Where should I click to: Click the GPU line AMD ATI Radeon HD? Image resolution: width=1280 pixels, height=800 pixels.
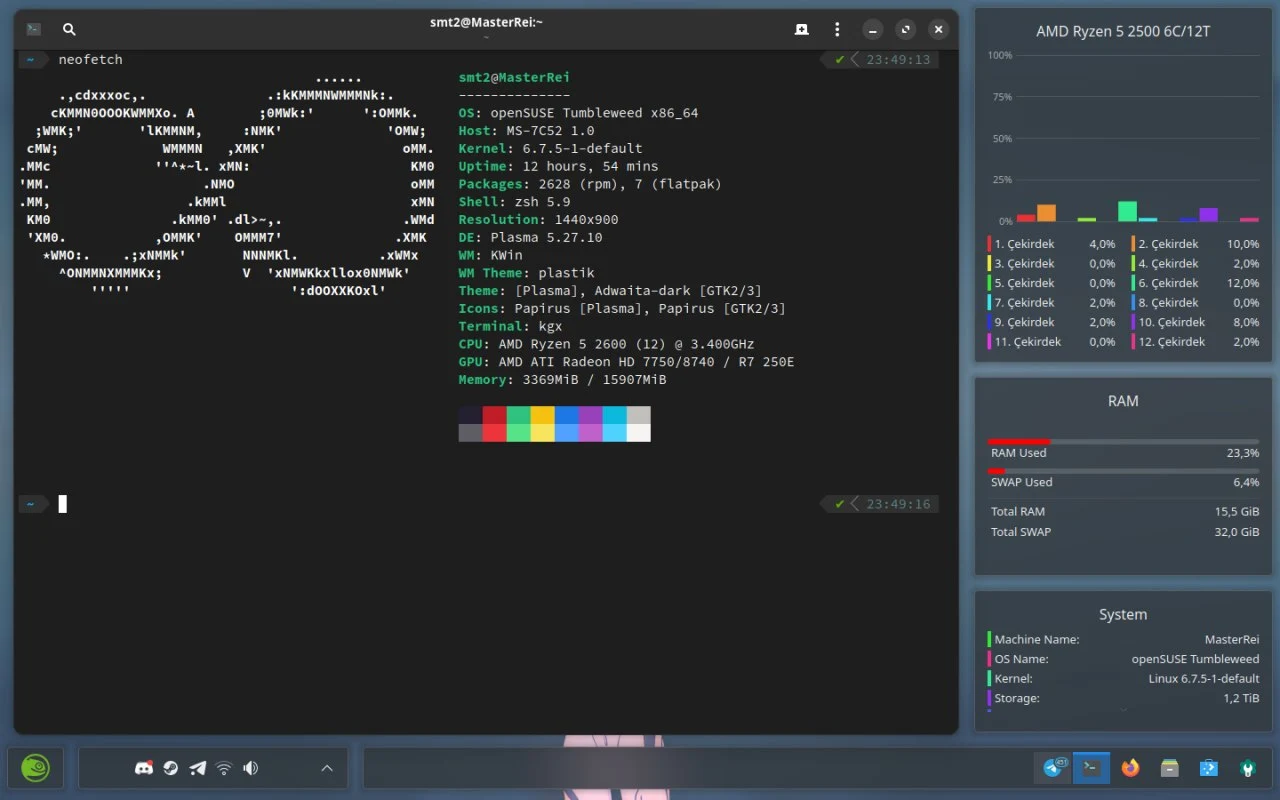tap(626, 362)
